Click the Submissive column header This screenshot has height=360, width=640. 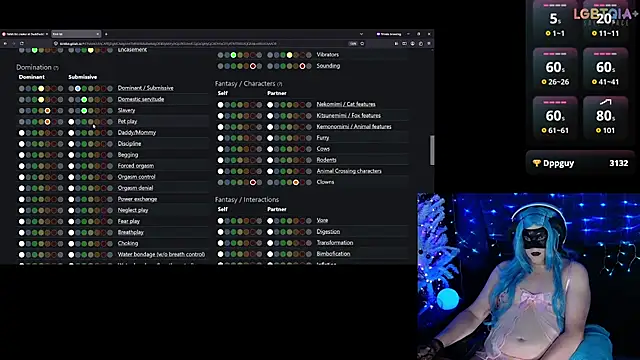[x=83, y=77]
